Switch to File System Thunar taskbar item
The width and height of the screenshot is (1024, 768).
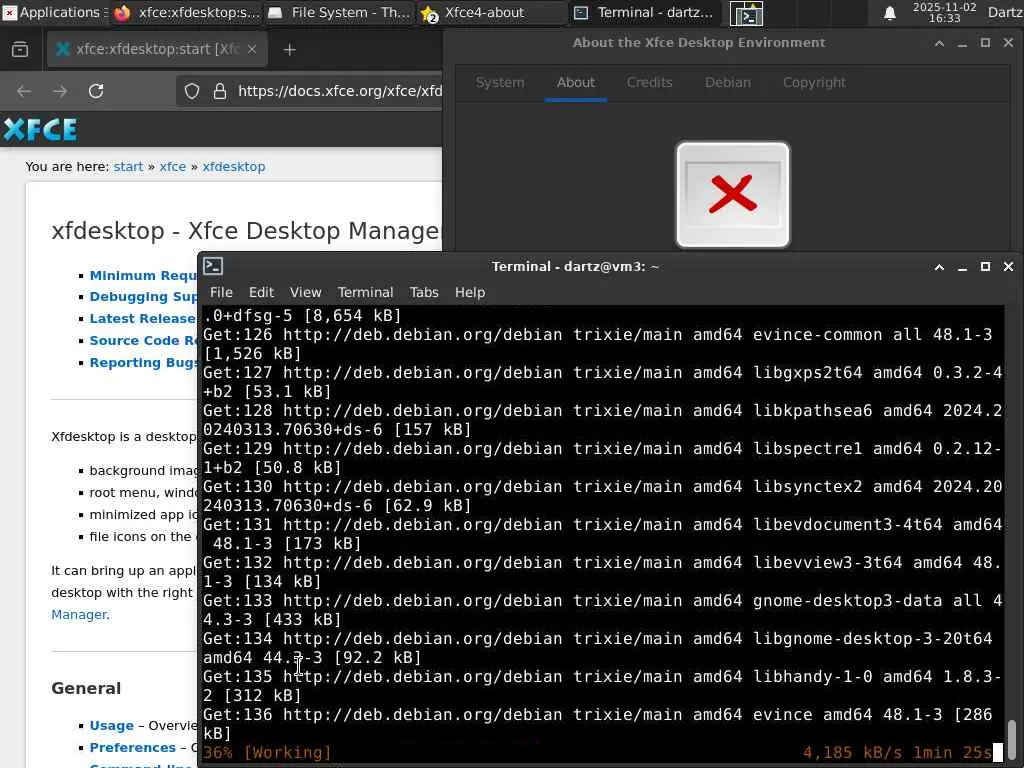tap(340, 12)
